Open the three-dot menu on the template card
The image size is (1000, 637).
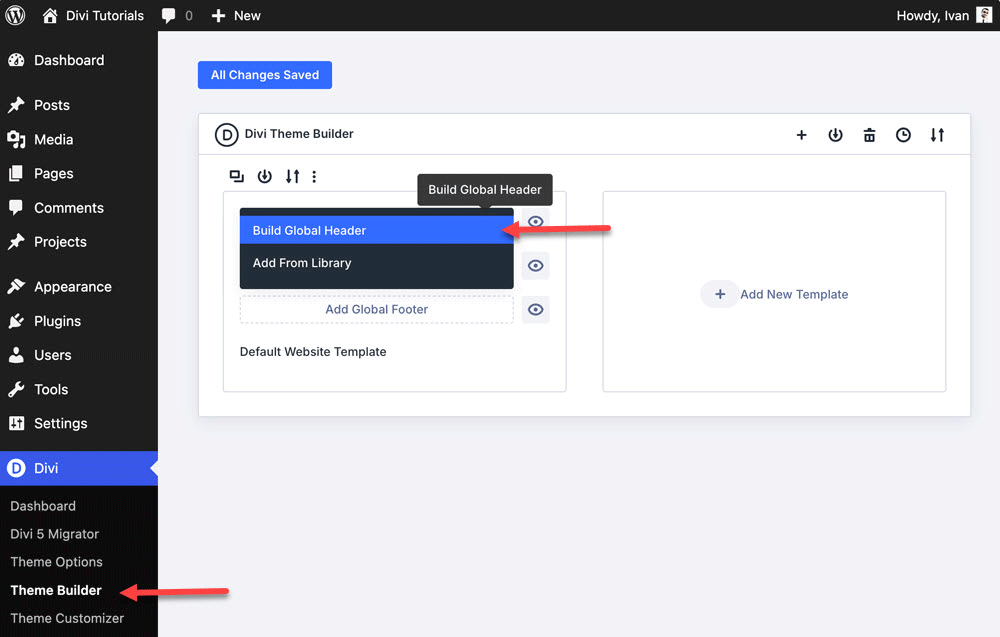314,176
